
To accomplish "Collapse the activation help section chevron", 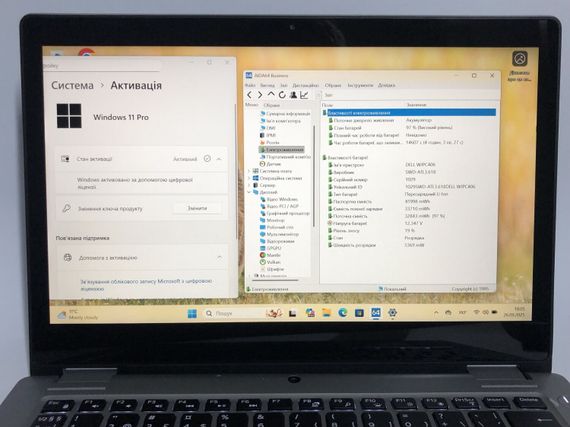I will pyautogui.click(x=220, y=257).
